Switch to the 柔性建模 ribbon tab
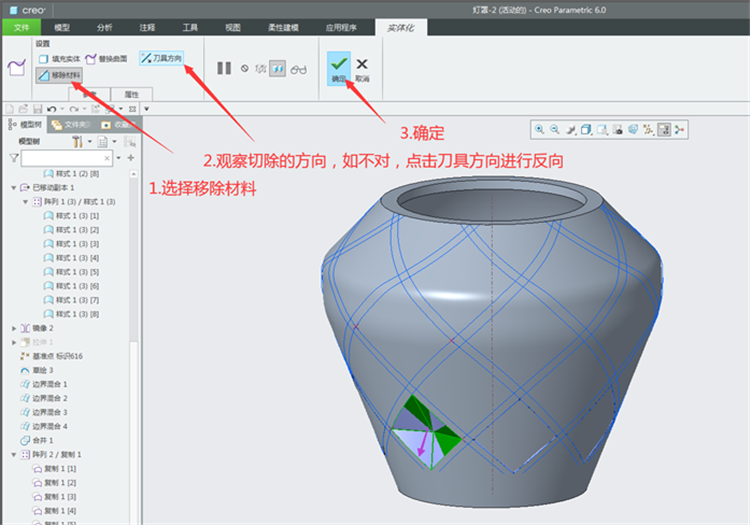Image resolution: width=750 pixels, height=525 pixels. pos(283,27)
